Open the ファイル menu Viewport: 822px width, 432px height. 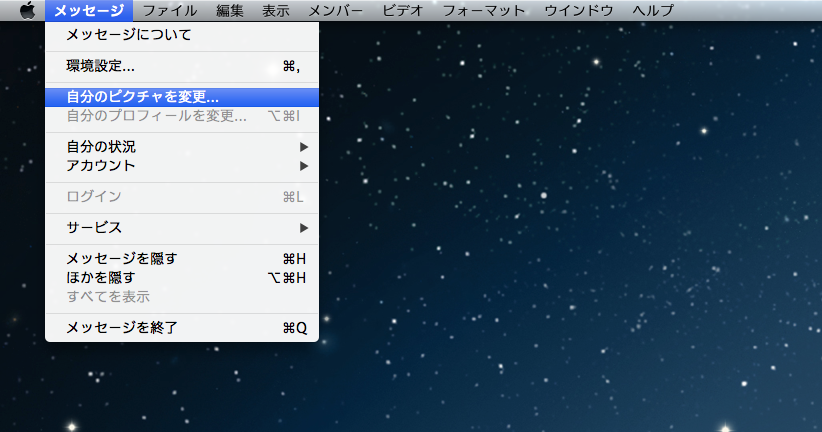pos(170,10)
